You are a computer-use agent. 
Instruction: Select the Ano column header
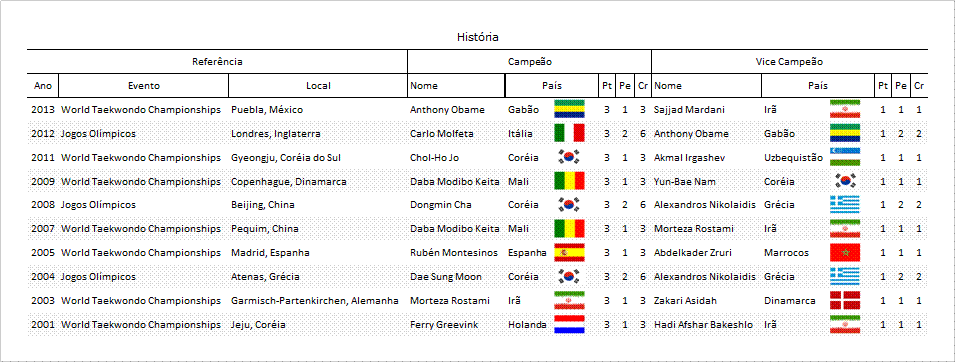pyautogui.click(x=43, y=86)
